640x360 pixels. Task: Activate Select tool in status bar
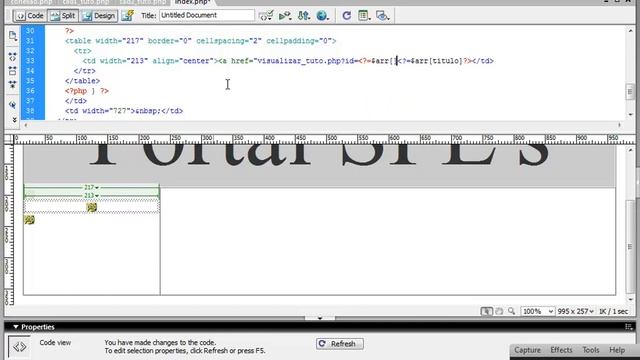(487, 311)
